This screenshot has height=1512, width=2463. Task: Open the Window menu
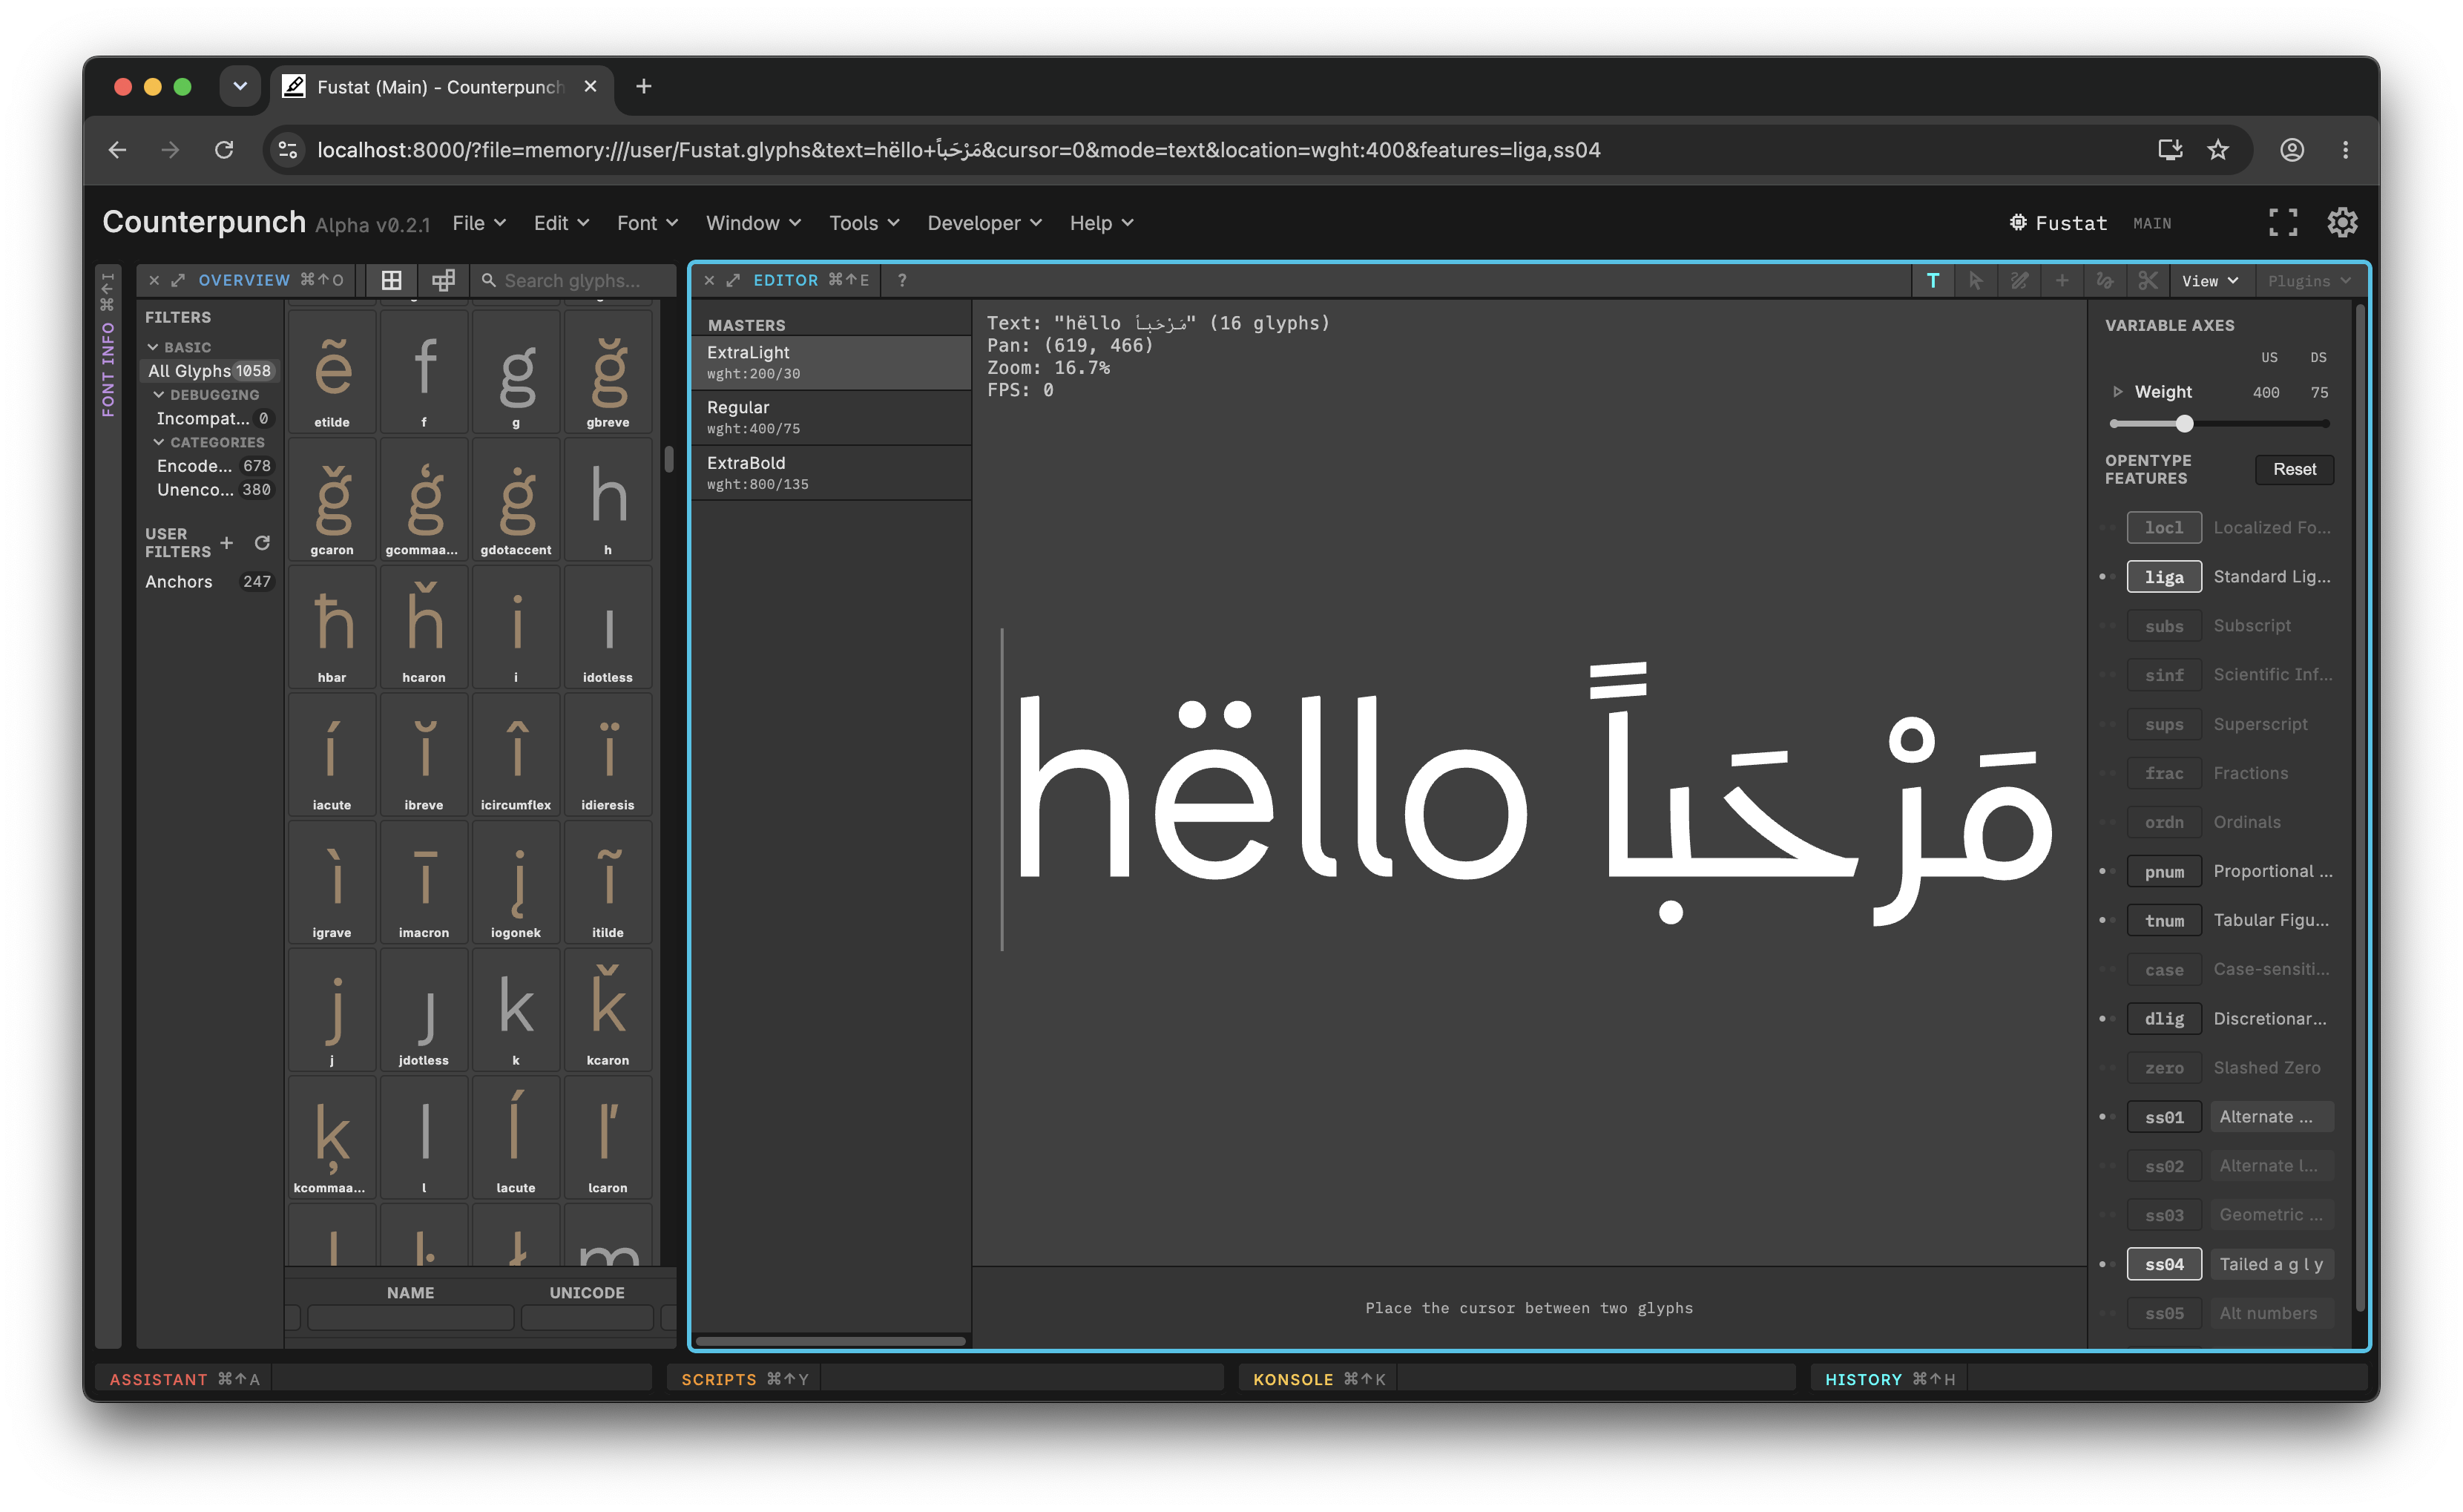[x=753, y=223]
